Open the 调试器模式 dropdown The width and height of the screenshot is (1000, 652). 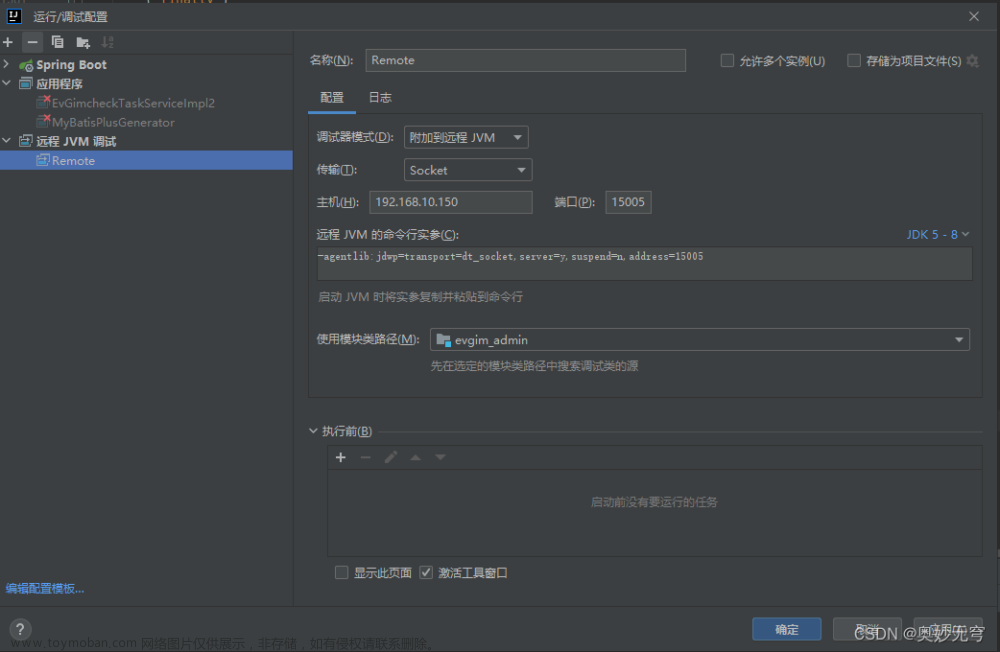tap(466, 137)
